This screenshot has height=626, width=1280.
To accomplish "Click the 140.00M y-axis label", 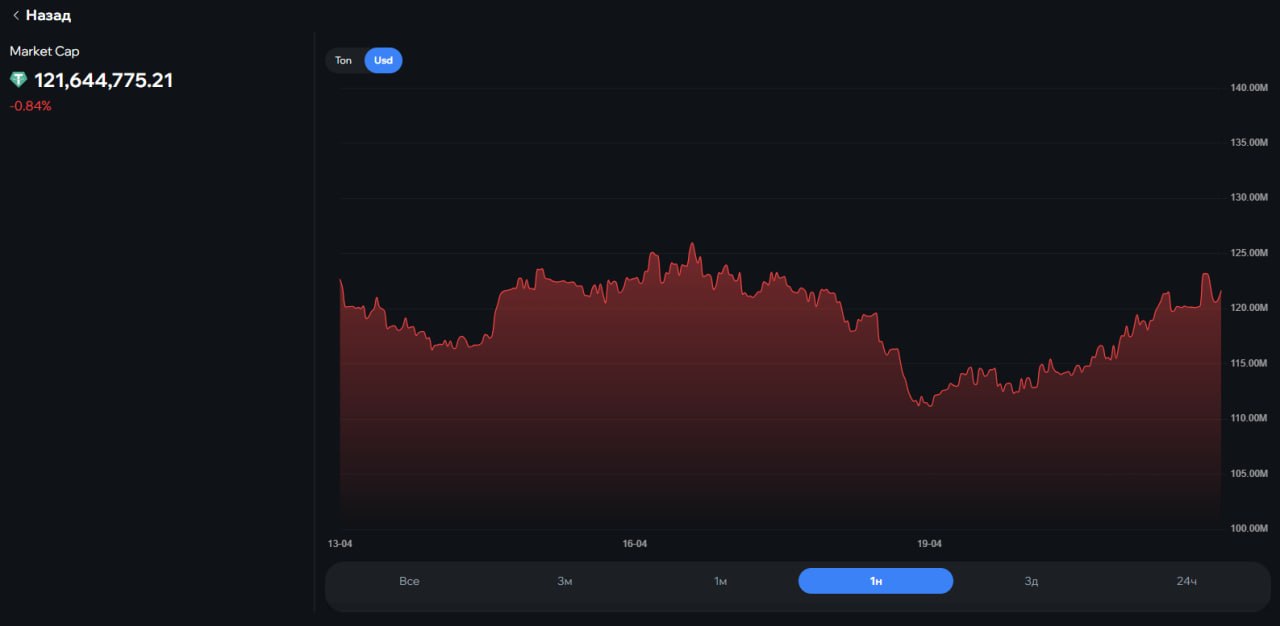I will coord(1248,88).
